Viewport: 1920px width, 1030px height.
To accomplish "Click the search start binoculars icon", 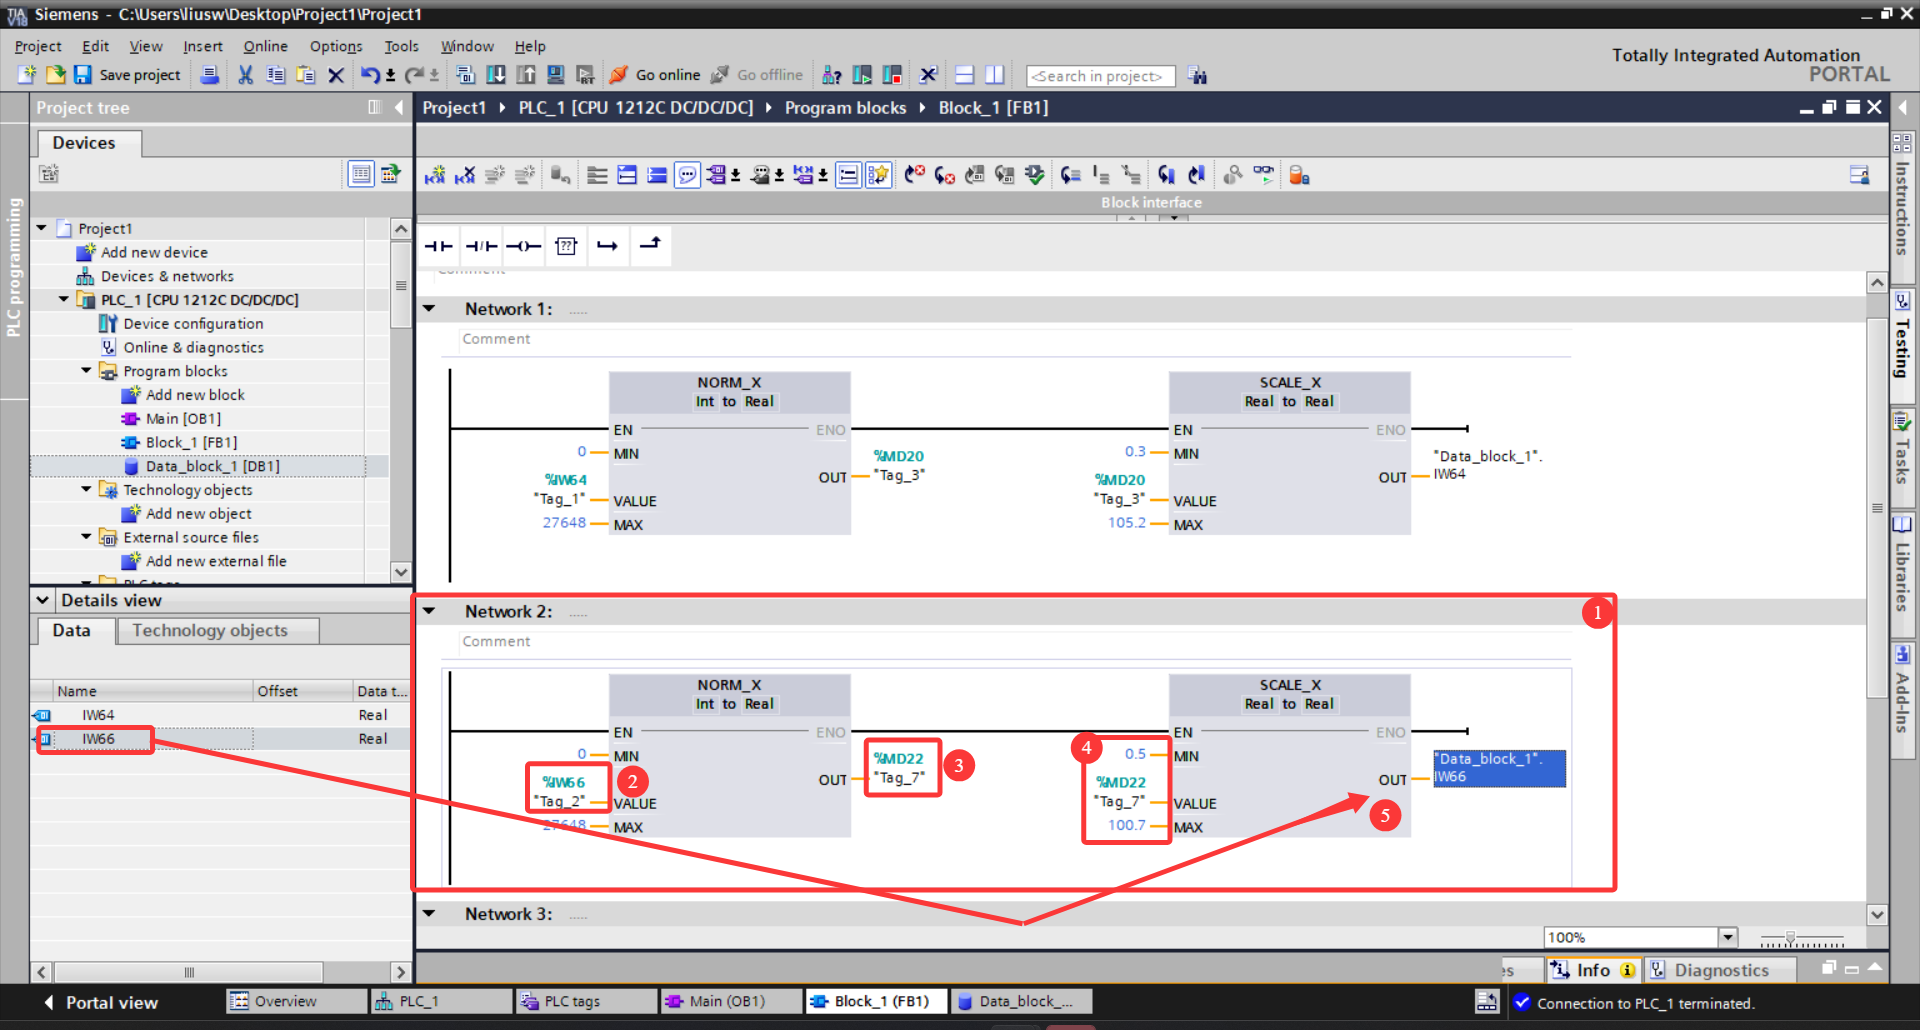I will click(1198, 76).
